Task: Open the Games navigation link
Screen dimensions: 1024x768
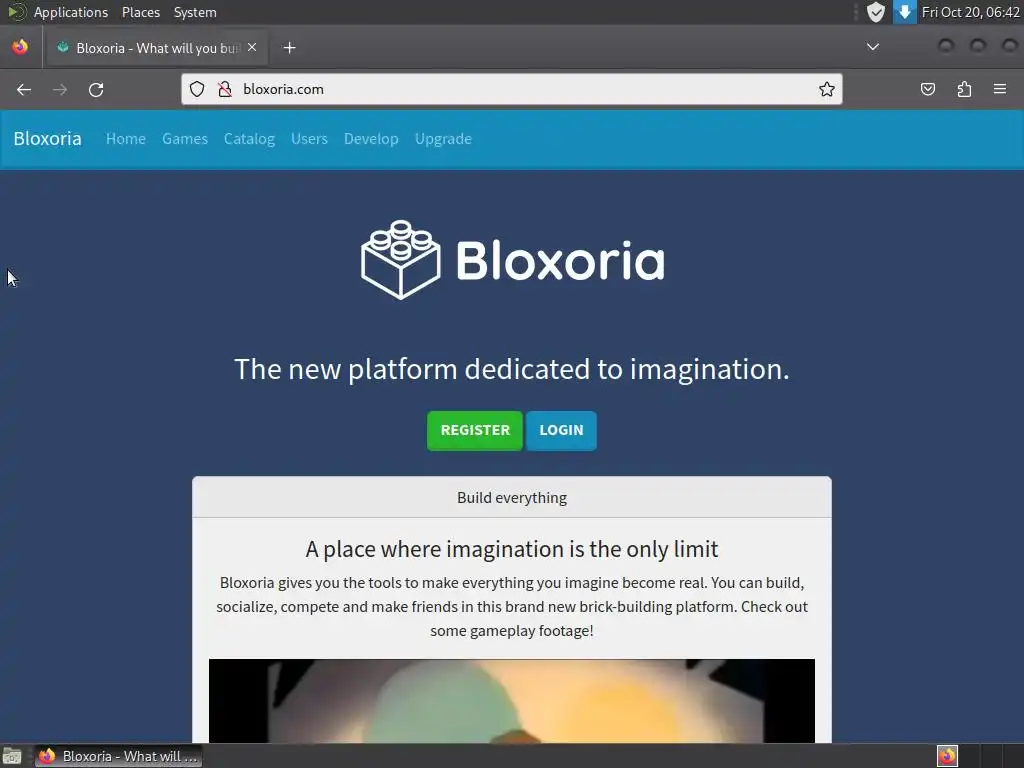Action: pos(185,139)
